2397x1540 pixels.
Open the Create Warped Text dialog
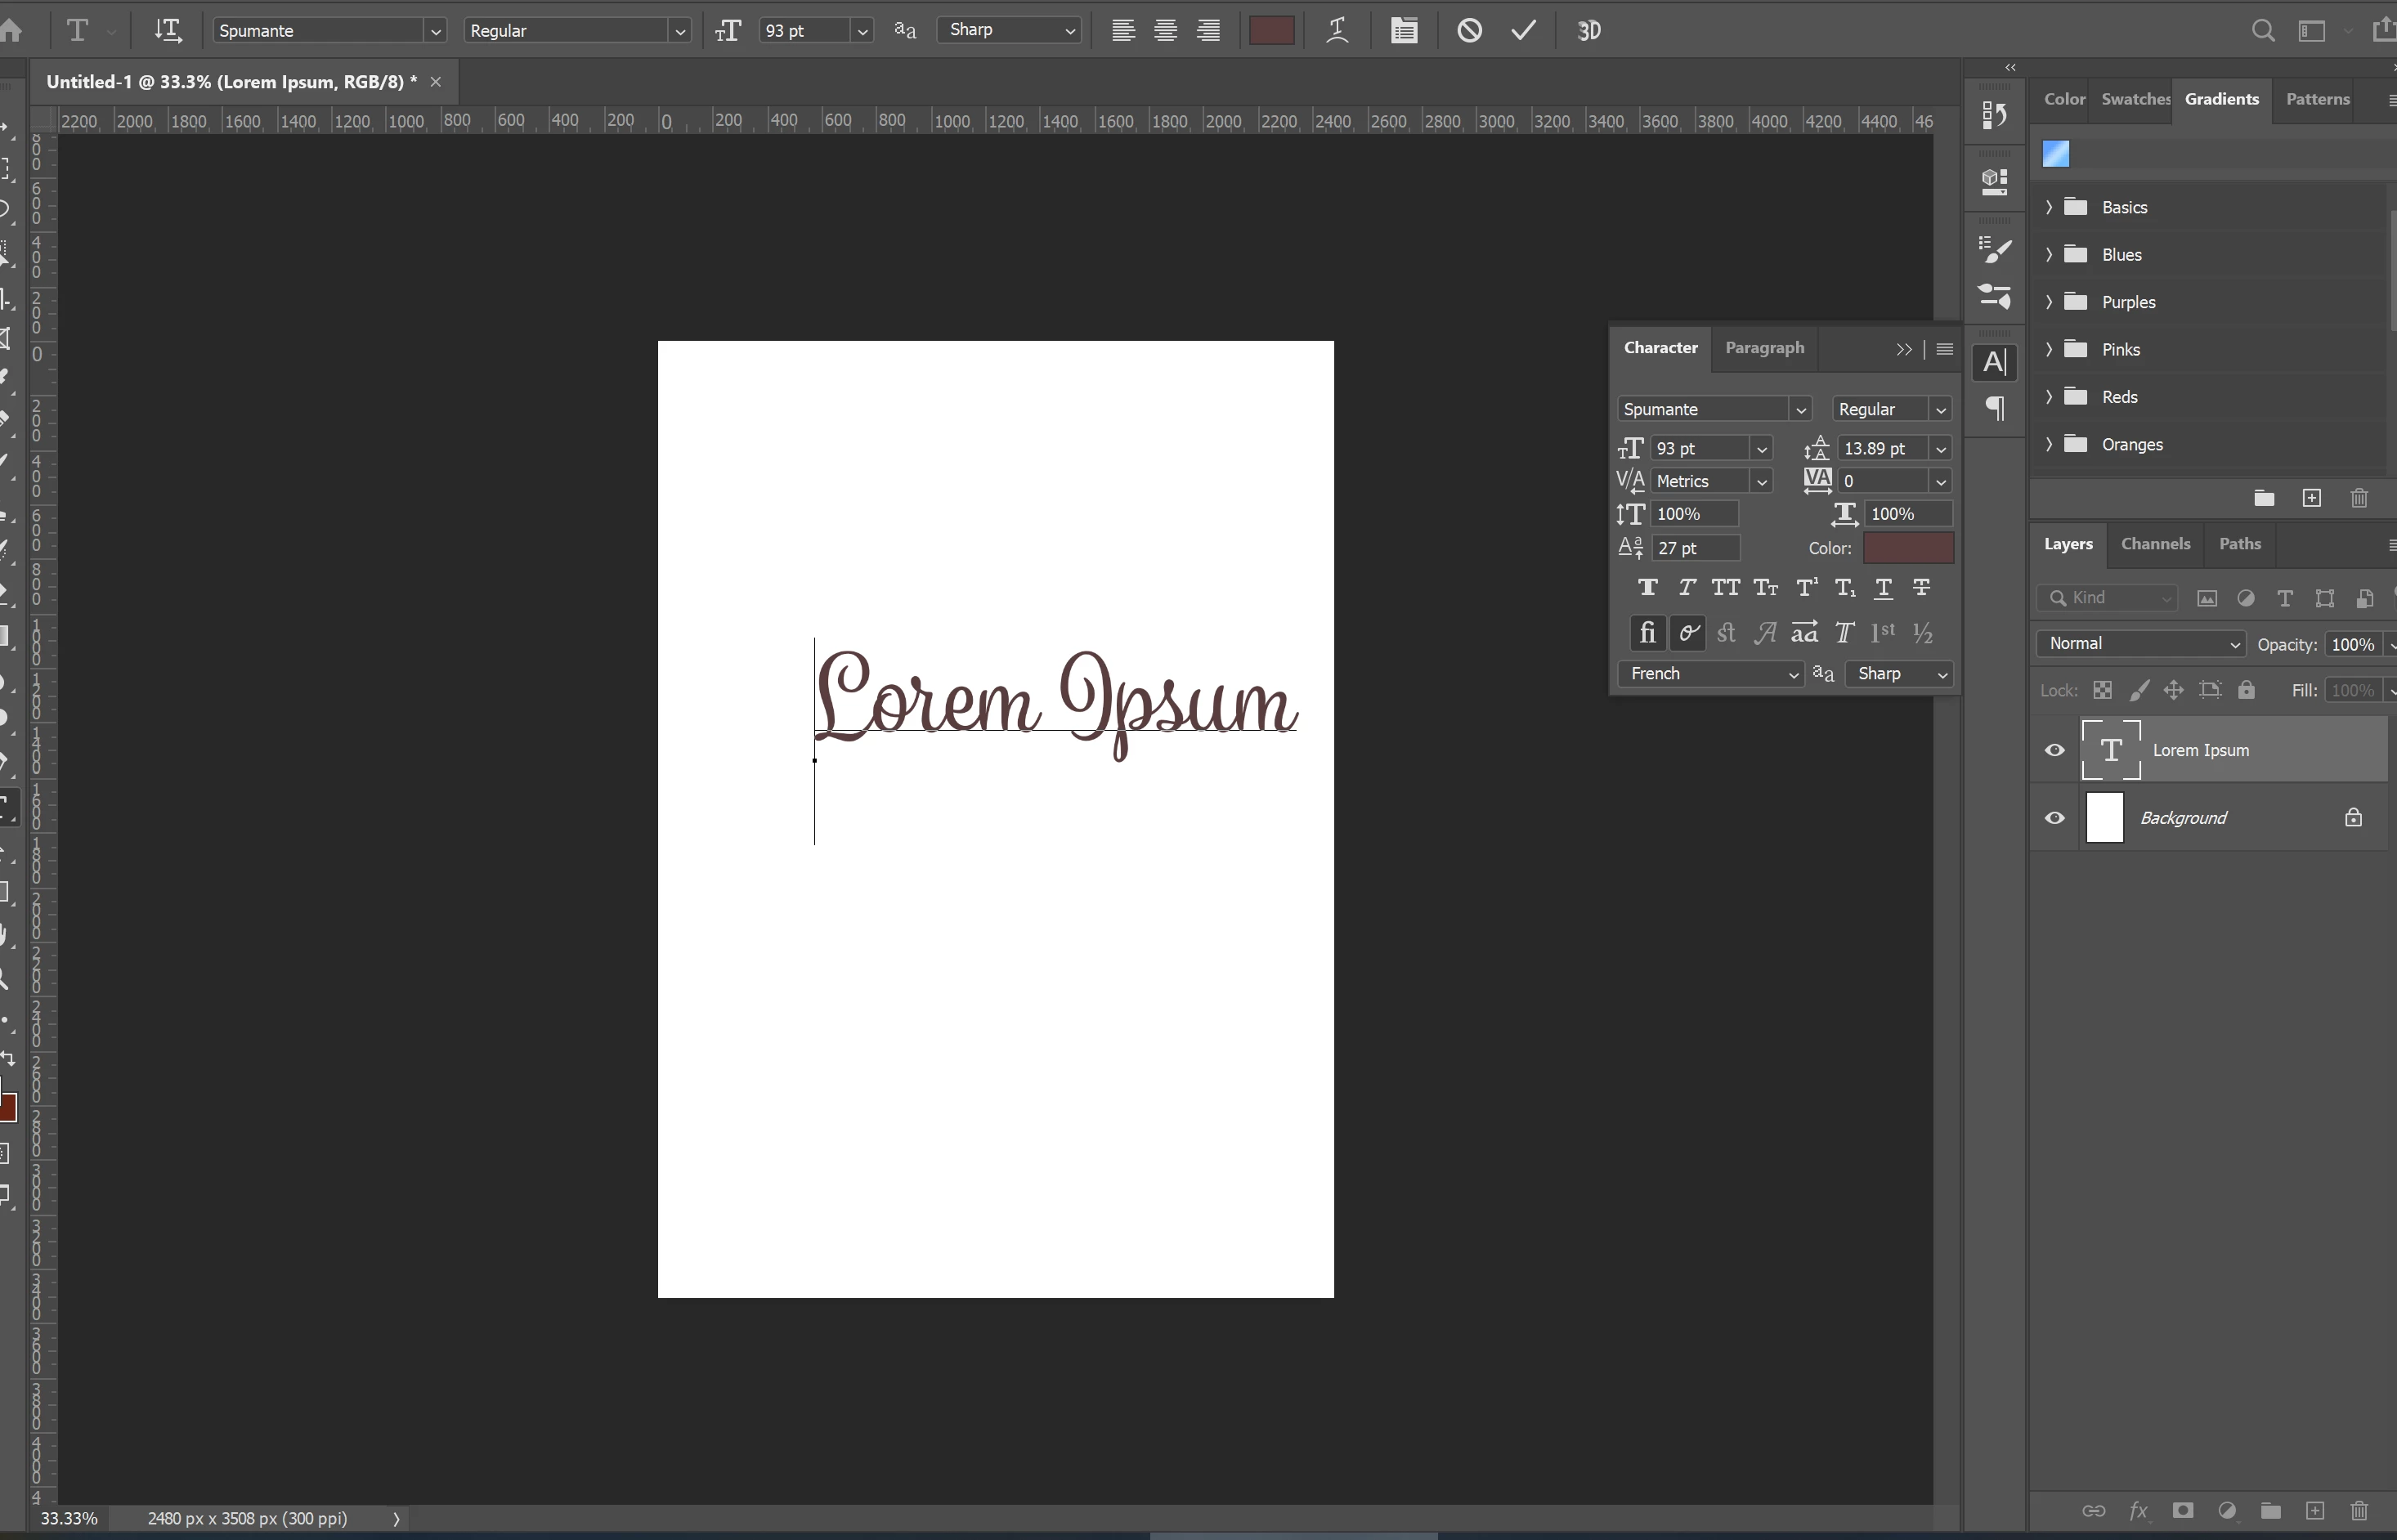(1337, 30)
